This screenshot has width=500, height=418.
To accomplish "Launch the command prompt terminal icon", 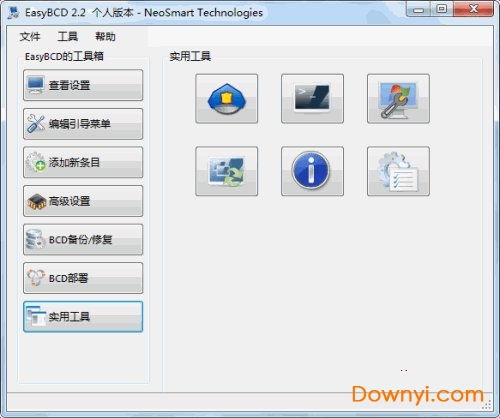I will (x=312, y=99).
